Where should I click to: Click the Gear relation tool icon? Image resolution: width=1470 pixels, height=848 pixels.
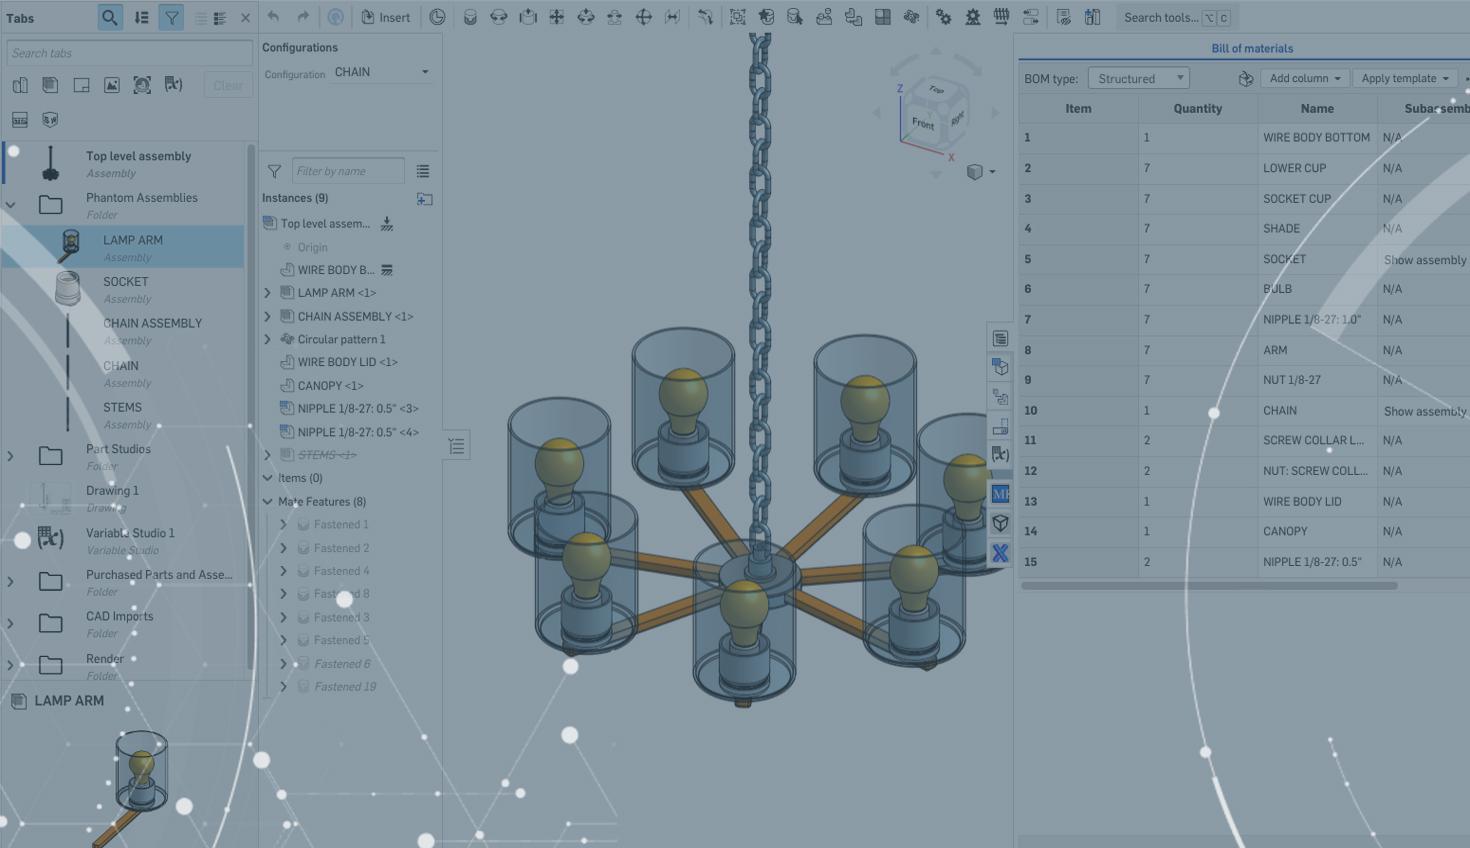coord(943,17)
